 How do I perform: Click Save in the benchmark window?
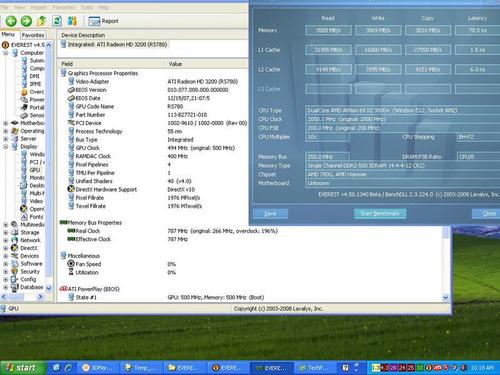270,214
